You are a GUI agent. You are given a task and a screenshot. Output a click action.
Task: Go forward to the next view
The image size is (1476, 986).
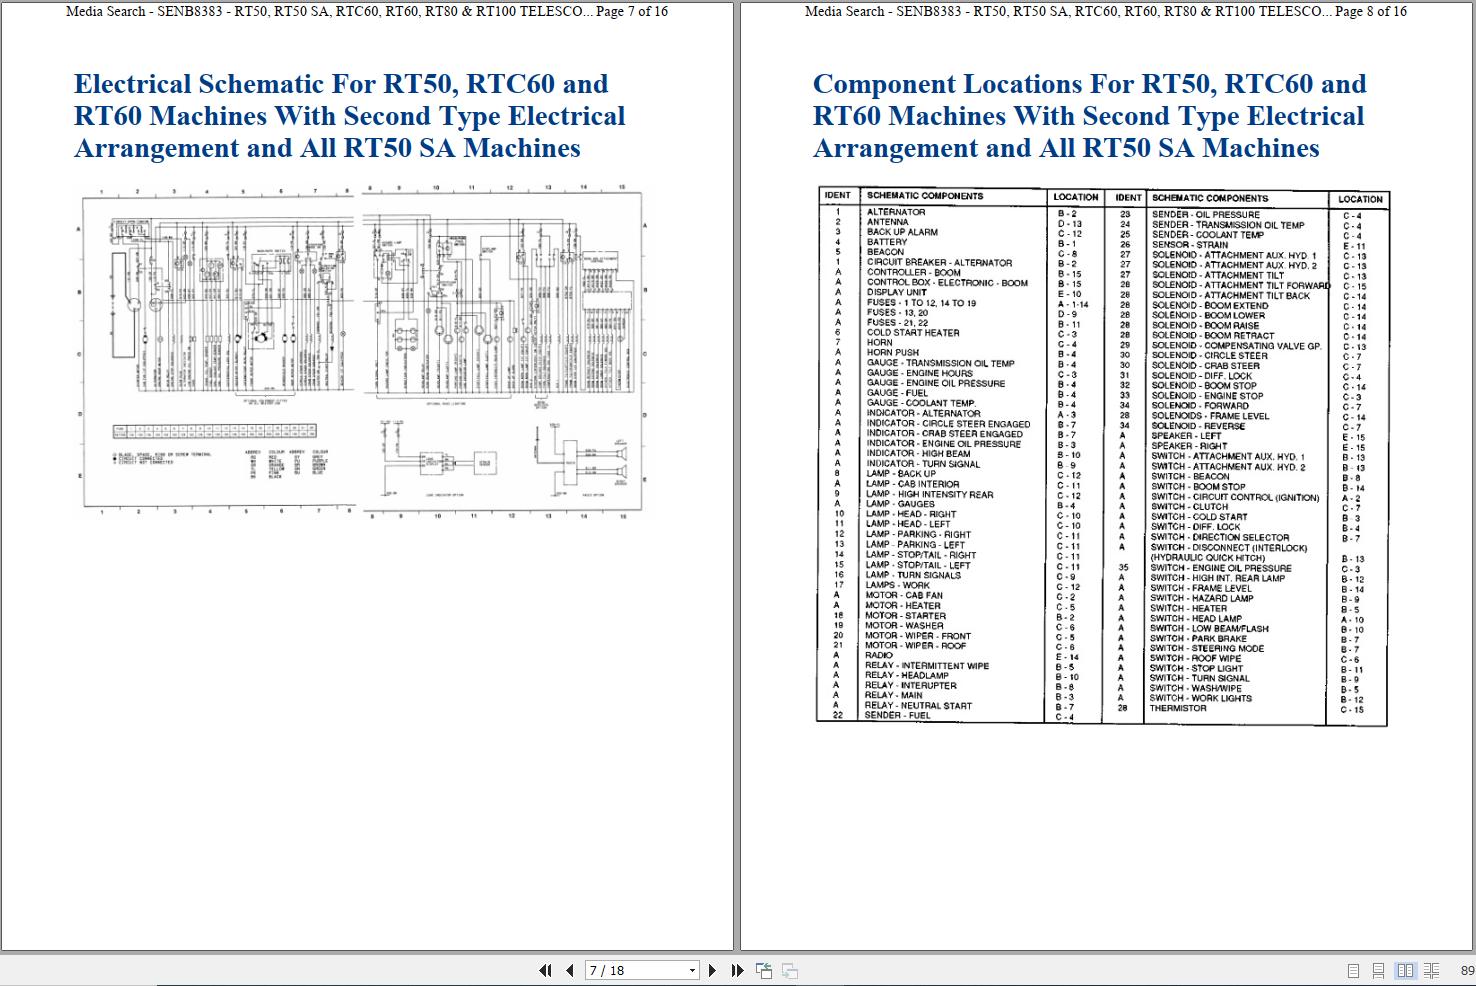789,970
